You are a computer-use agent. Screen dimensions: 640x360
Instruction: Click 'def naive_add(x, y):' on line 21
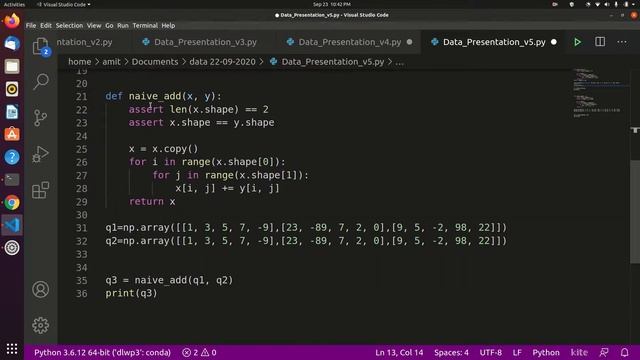click(x=163, y=96)
